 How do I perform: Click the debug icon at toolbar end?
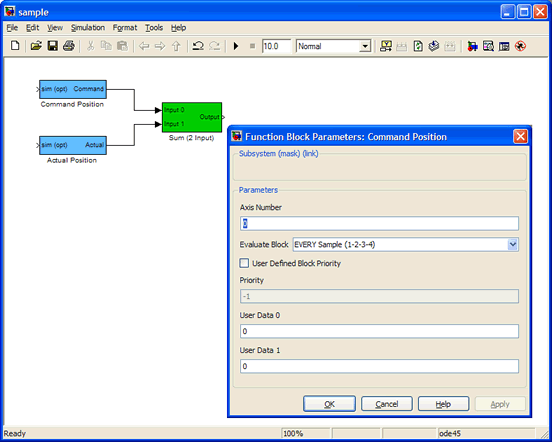pos(520,46)
